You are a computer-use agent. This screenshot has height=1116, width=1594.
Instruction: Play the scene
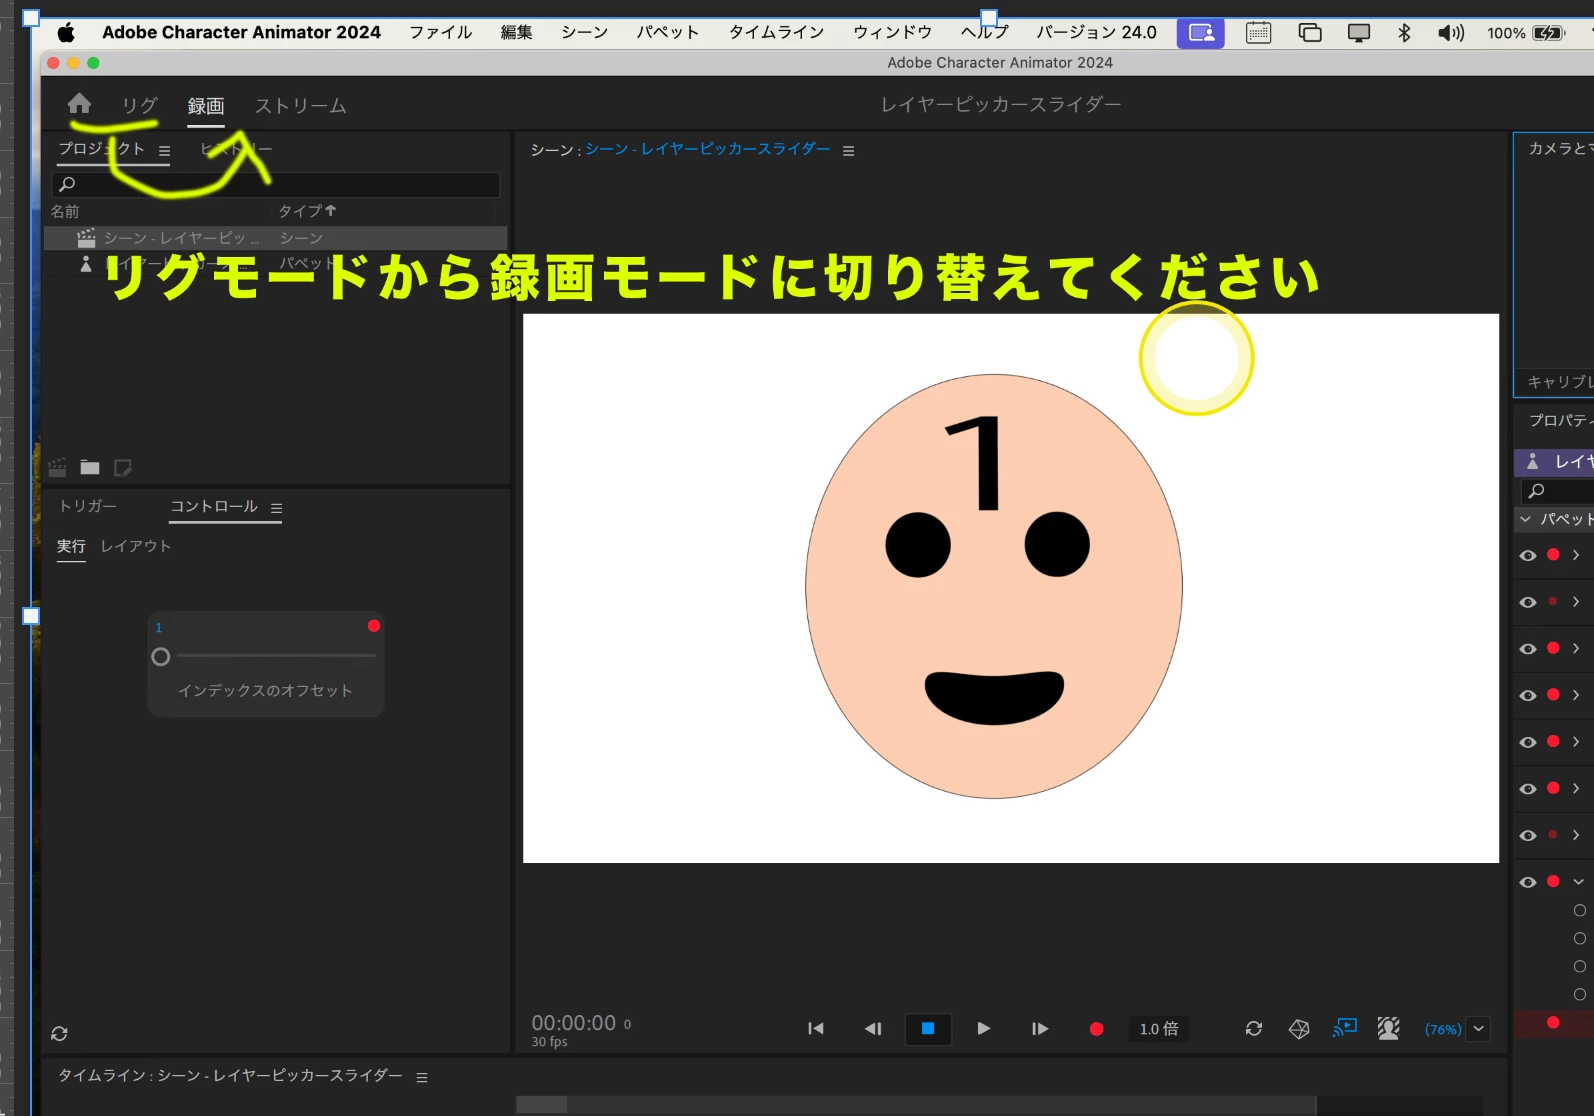click(984, 1028)
